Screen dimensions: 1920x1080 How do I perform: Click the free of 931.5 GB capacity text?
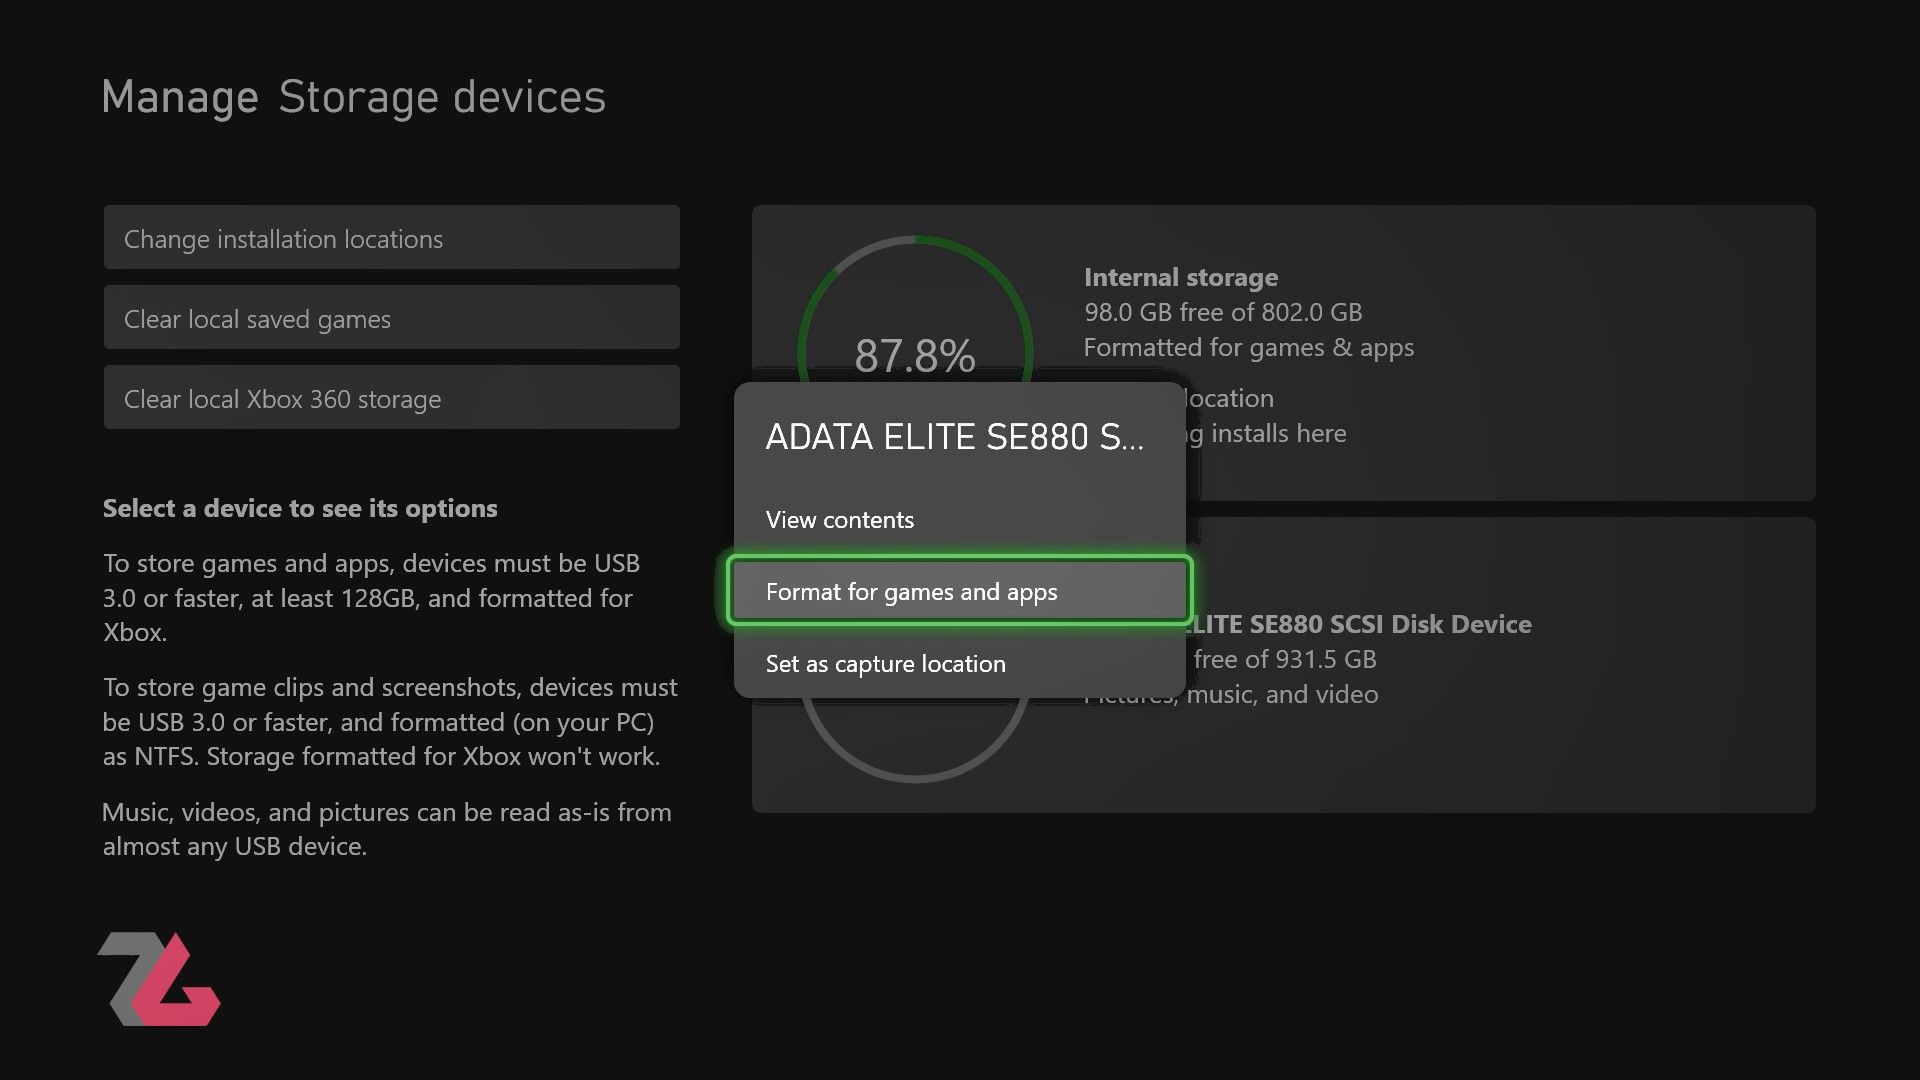coord(1285,659)
